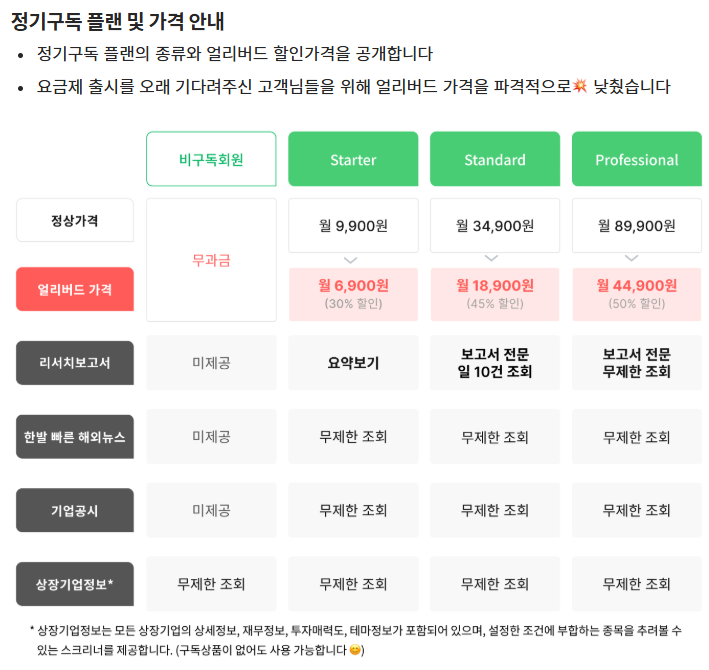
Task: Click the 기업공시 row label
Action: pos(75,510)
